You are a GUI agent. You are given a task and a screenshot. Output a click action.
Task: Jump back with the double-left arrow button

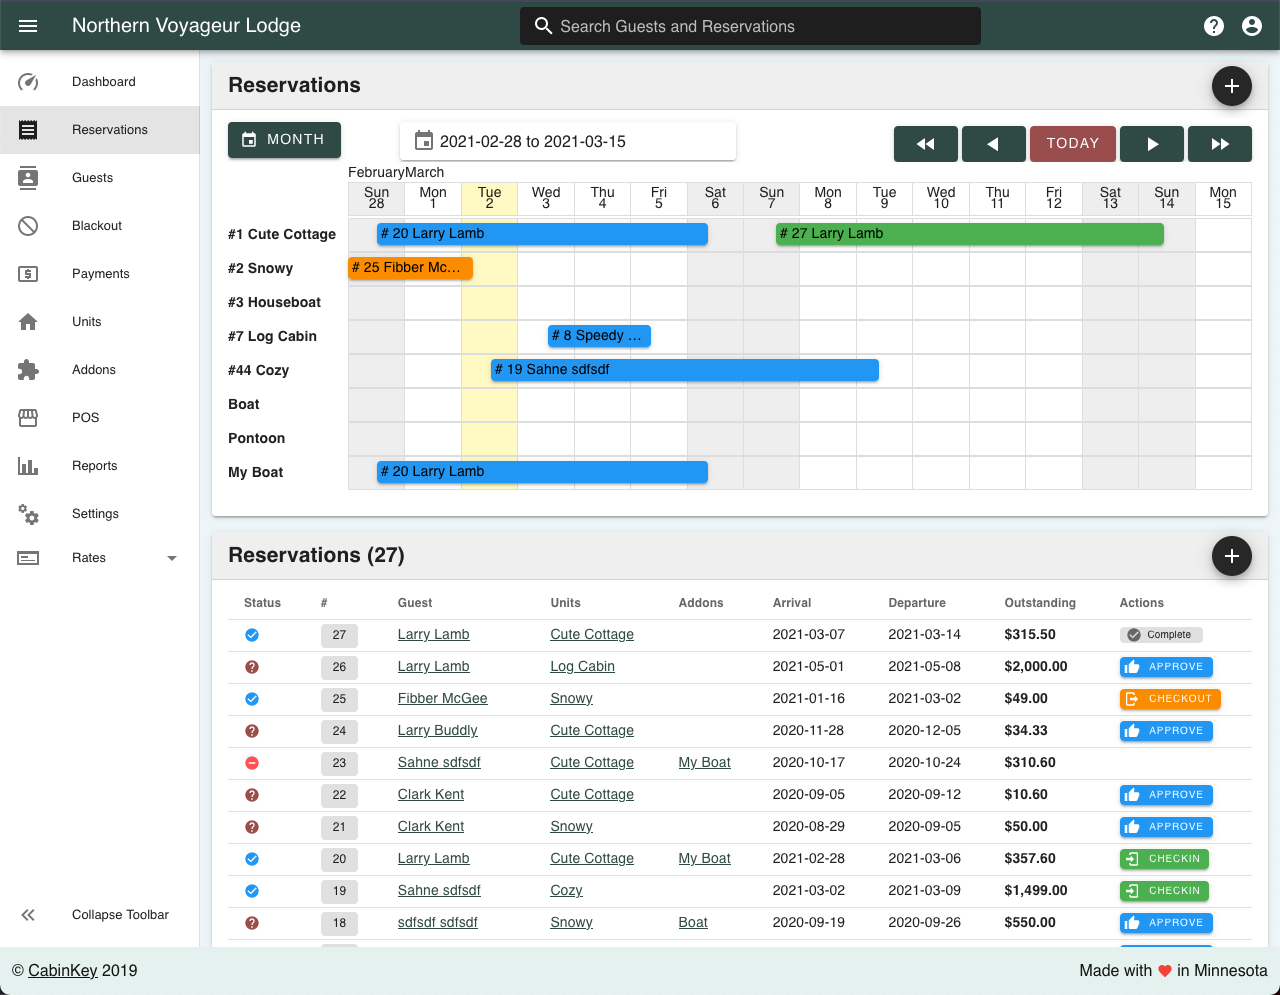pos(925,144)
